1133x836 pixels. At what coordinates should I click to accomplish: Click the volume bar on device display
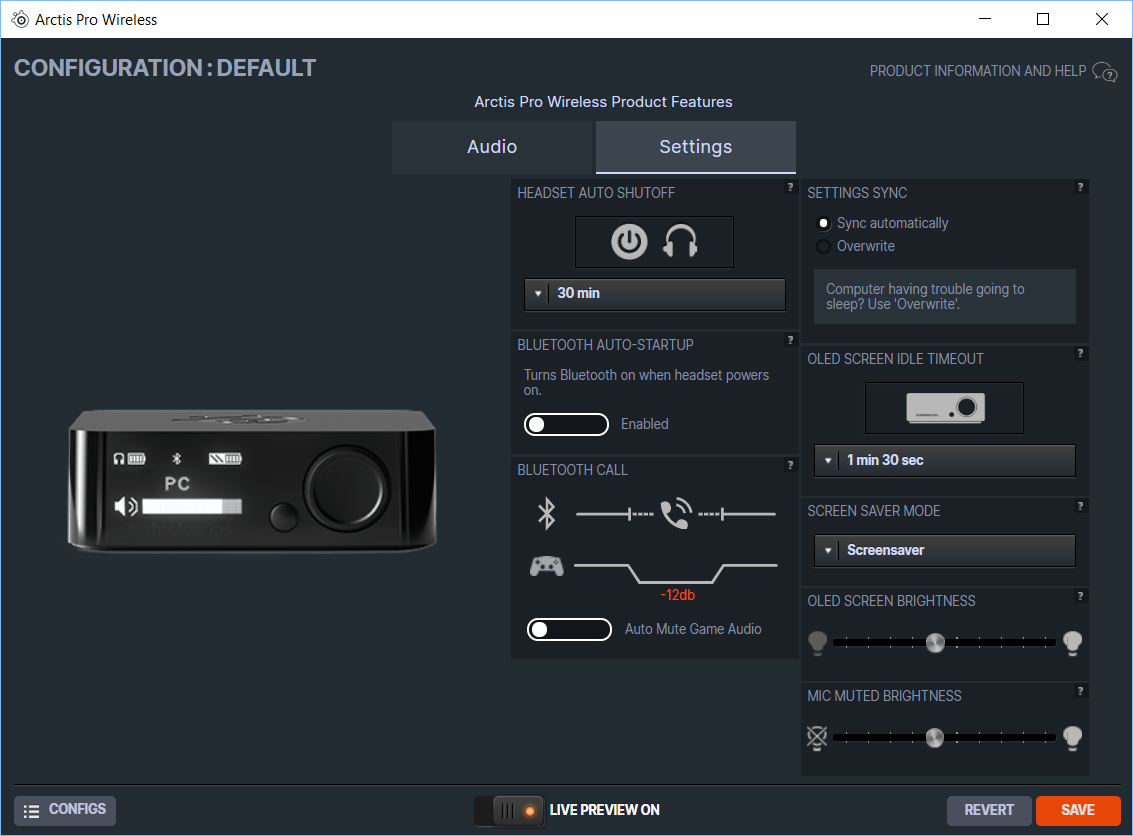(x=191, y=507)
